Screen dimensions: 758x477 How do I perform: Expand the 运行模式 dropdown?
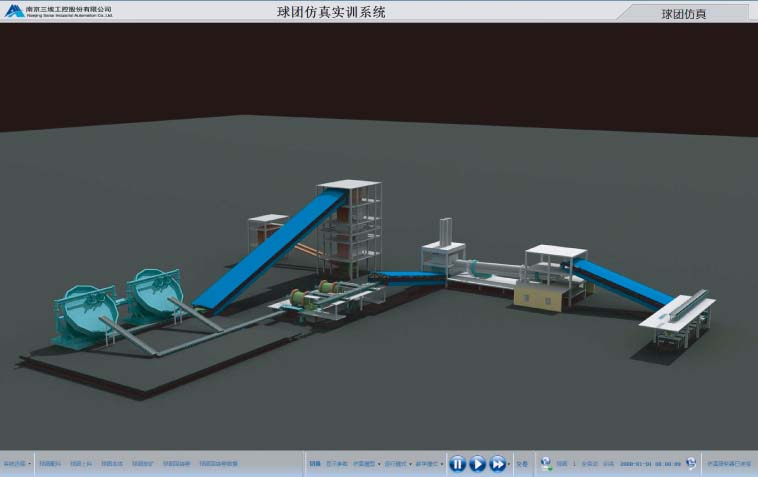click(x=398, y=464)
